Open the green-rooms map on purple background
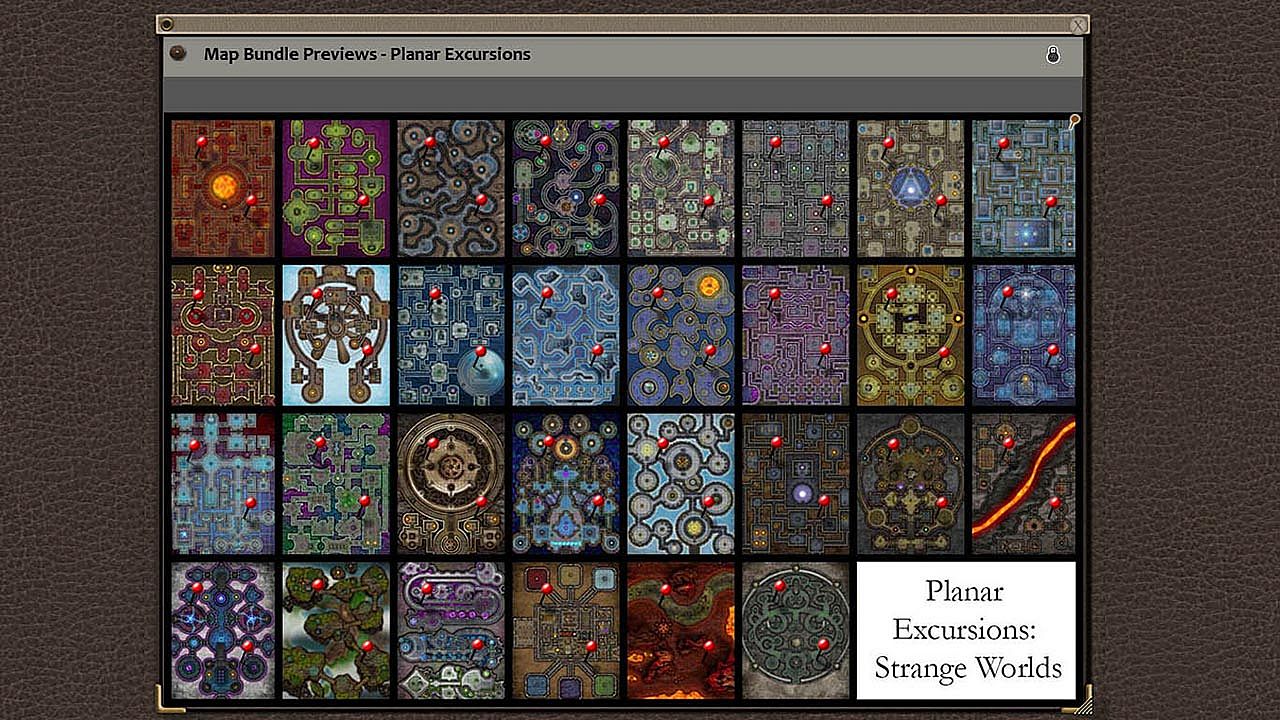This screenshot has width=1280, height=720. pyautogui.click(x=336, y=188)
